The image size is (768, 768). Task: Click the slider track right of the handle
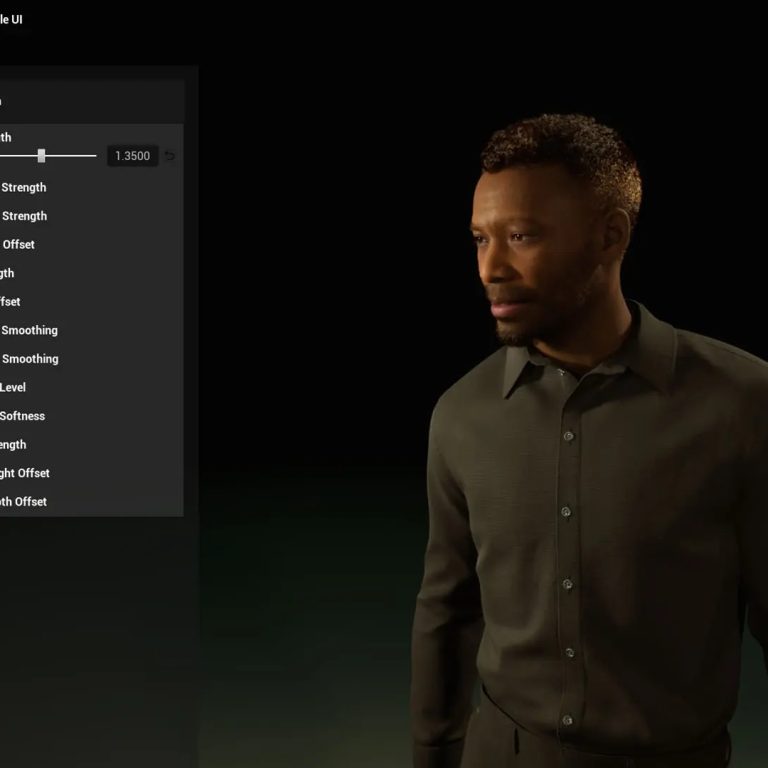tap(72, 156)
